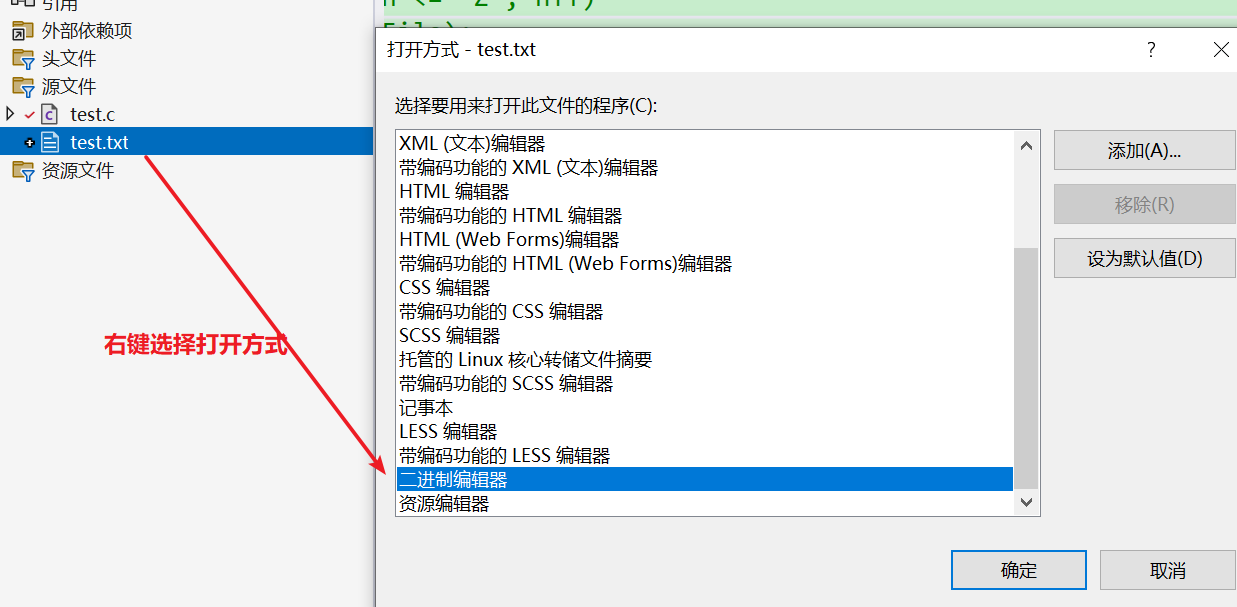Select HTML 编辑器 in list
Viewport: 1237px width, 607px height.
pos(705,191)
